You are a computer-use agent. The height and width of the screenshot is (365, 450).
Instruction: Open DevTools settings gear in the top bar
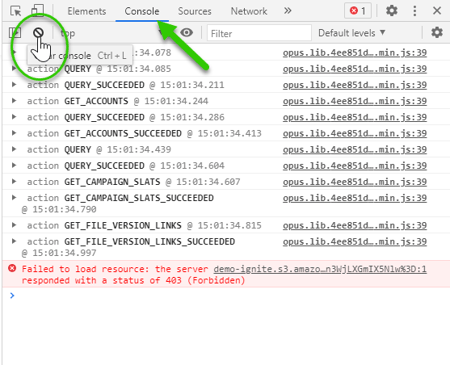tap(391, 11)
